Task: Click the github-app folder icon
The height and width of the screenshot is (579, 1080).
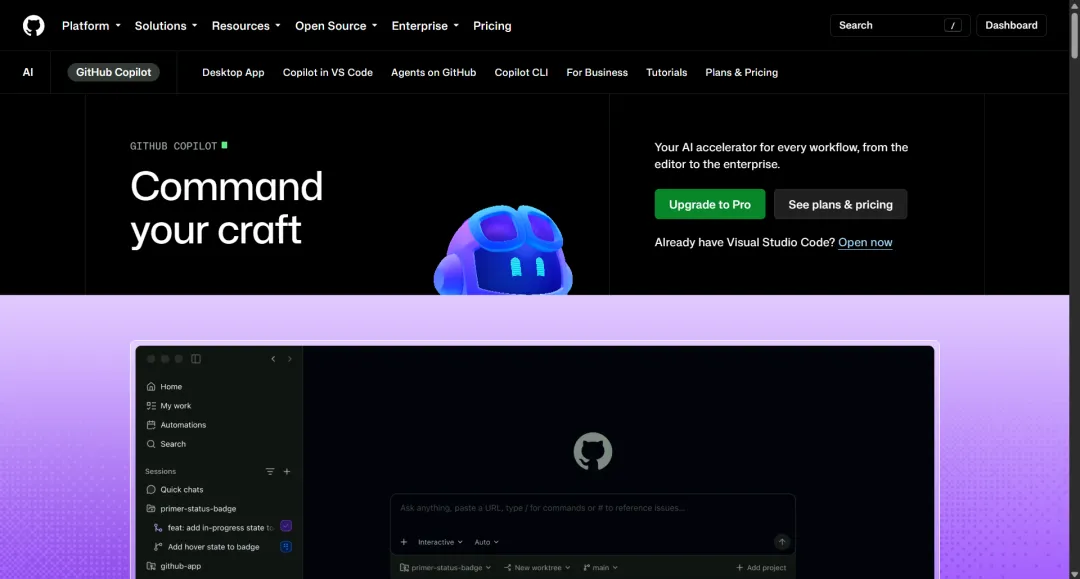Action: (151, 566)
